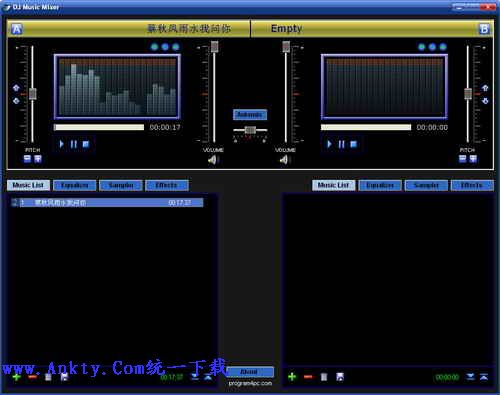Image resolution: width=500 pixels, height=395 pixels.
Task: Move deck B track down with arrow icon
Action: (x=470, y=377)
